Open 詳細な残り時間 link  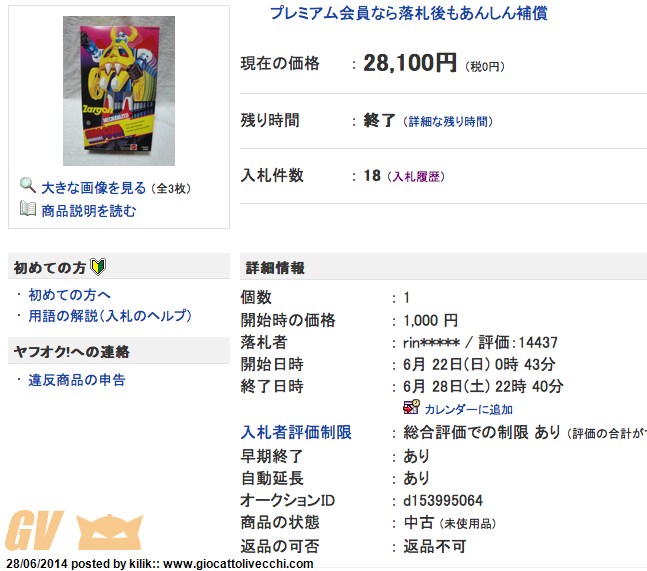click(448, 122)
